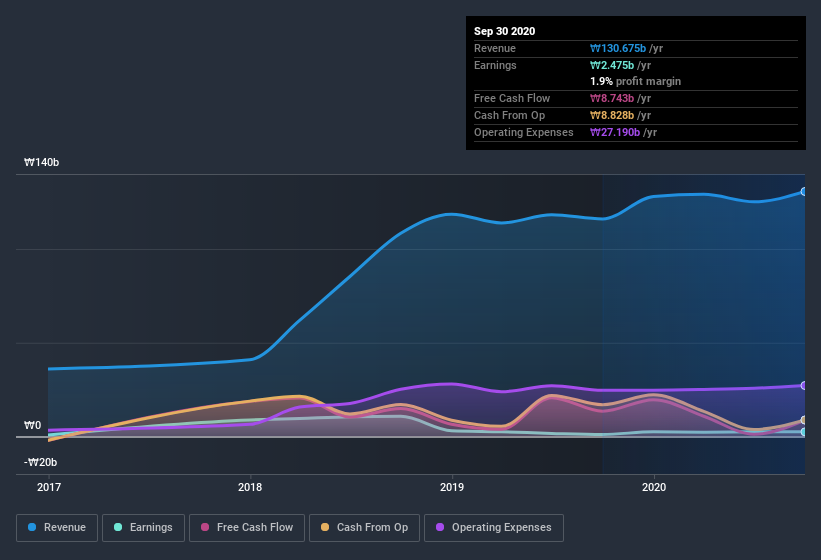Click the Cash From Op endpoint marker

[803, 420]
